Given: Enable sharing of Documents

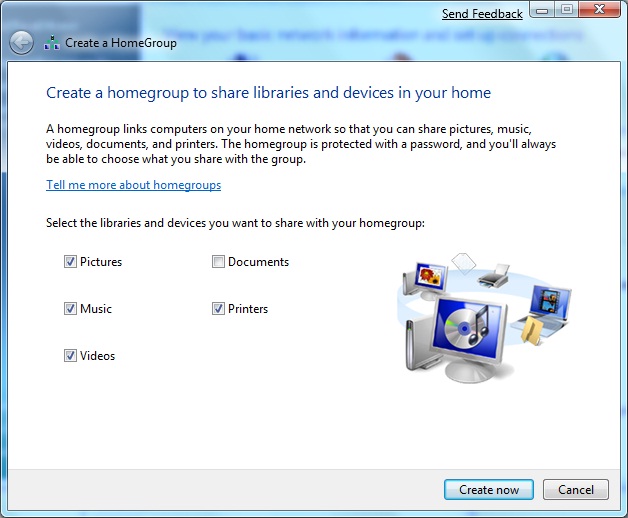Looking at the screenshot, I should [x=218, y=262].
